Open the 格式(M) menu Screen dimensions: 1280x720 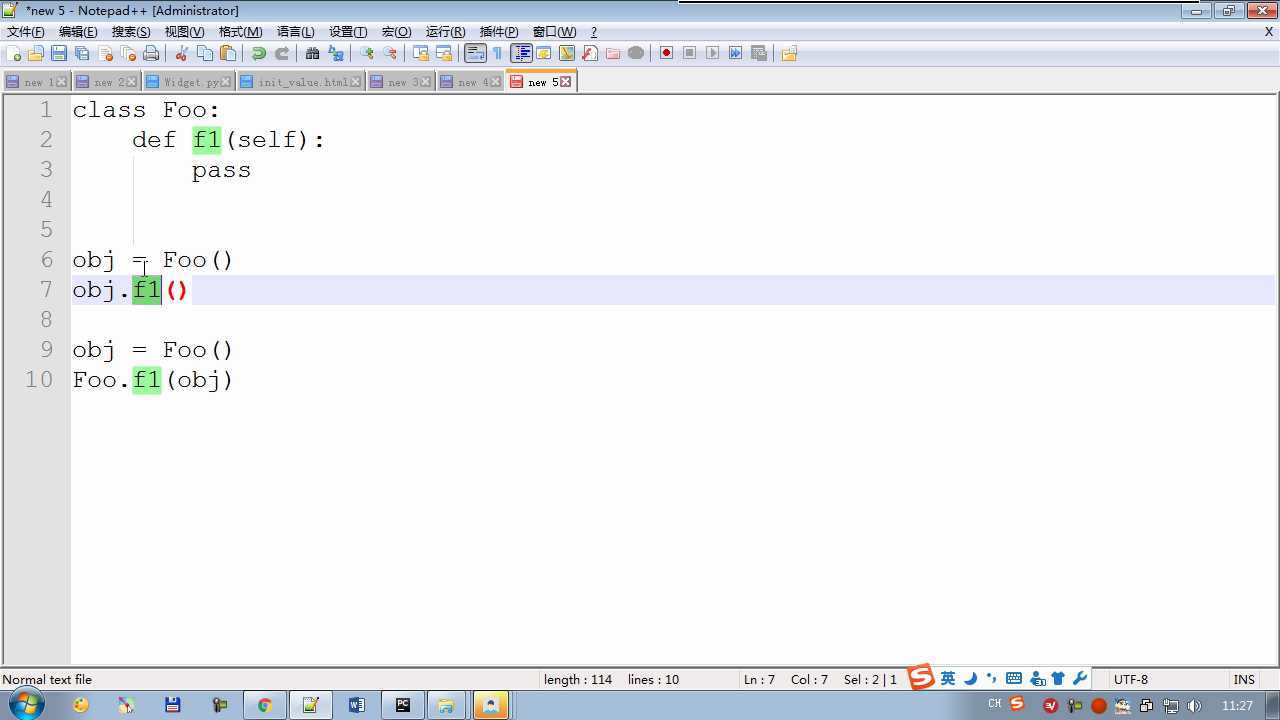coord(240,32)
